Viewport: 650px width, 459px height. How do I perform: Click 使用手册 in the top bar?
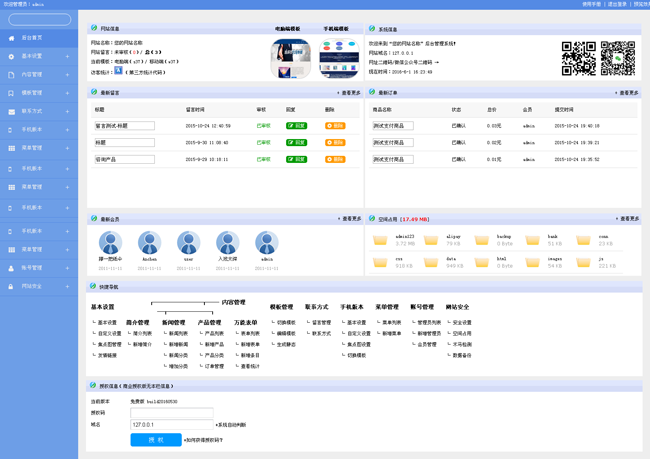click(x=592, y=4)
